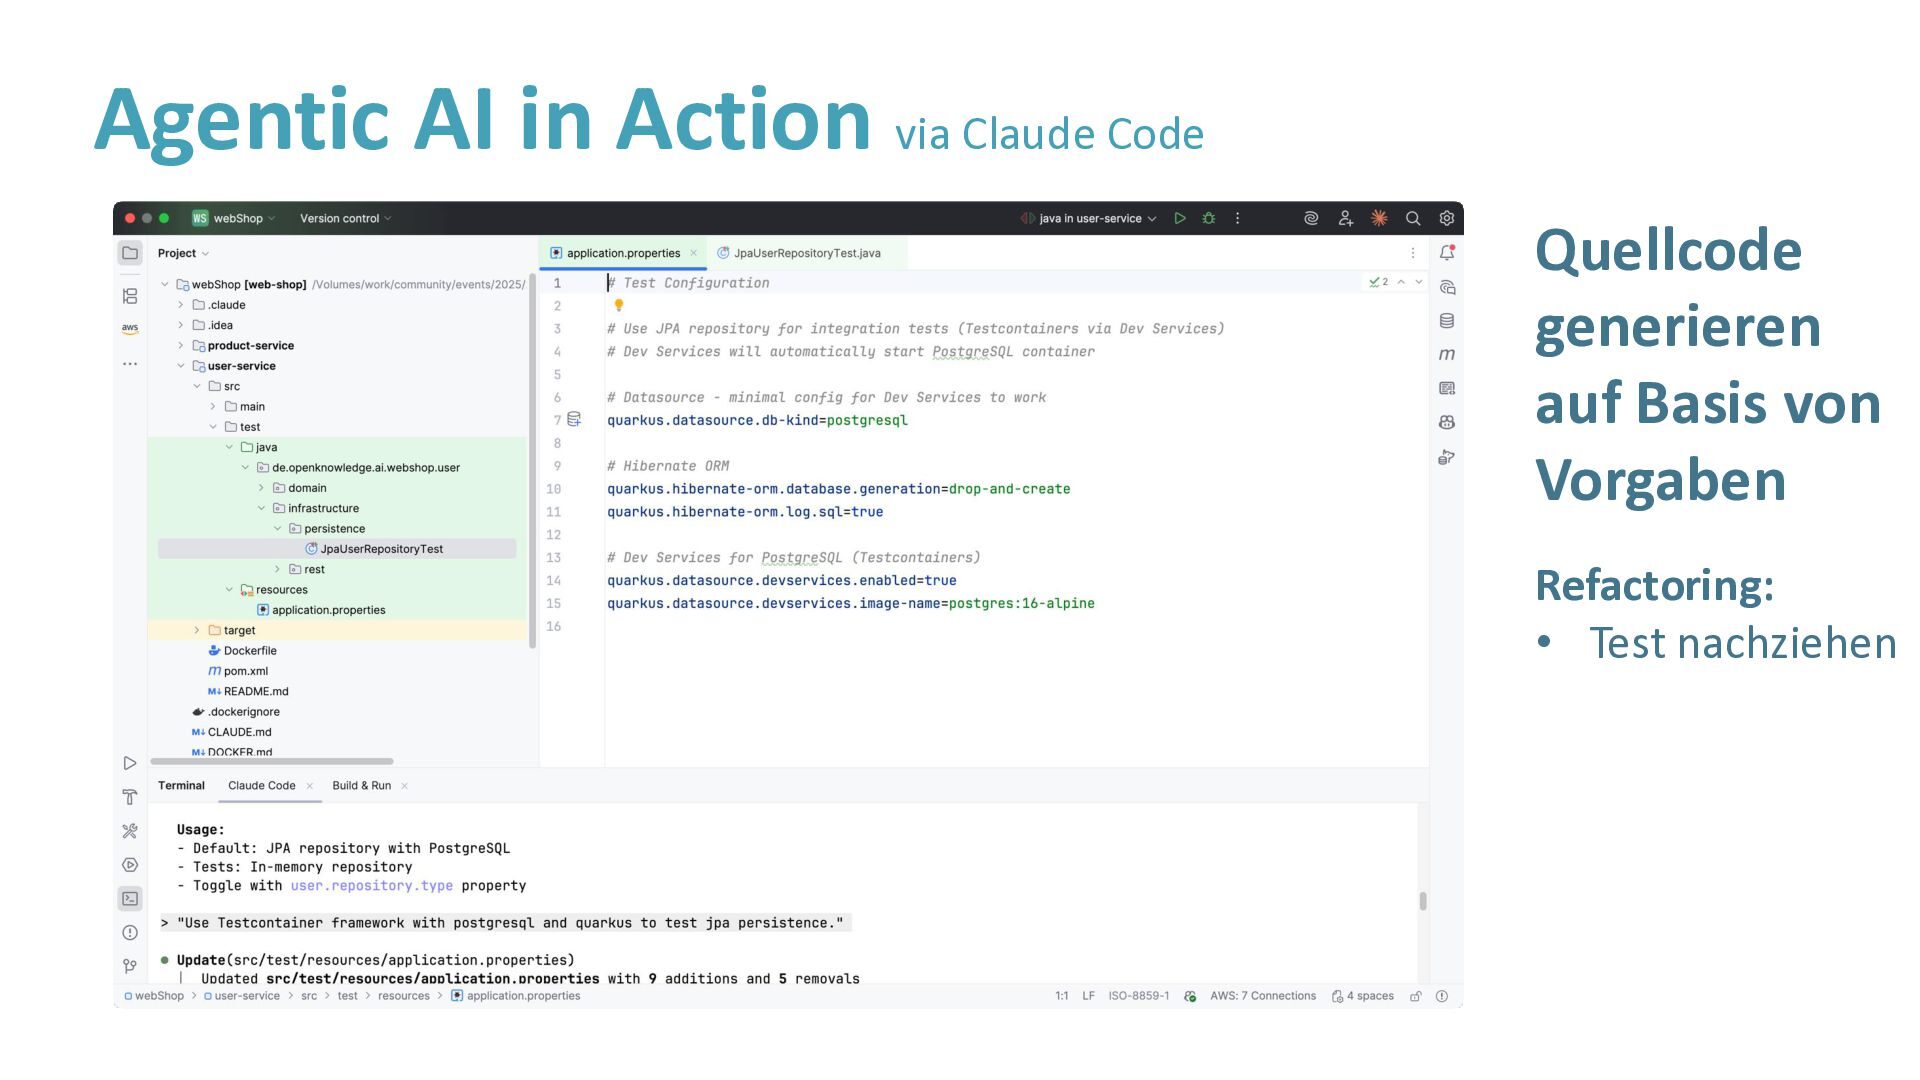The height and width of the screenshot is (1080, 1920).
Task: Open the run configuration dropdown
Action: [x=1090, y=218]
